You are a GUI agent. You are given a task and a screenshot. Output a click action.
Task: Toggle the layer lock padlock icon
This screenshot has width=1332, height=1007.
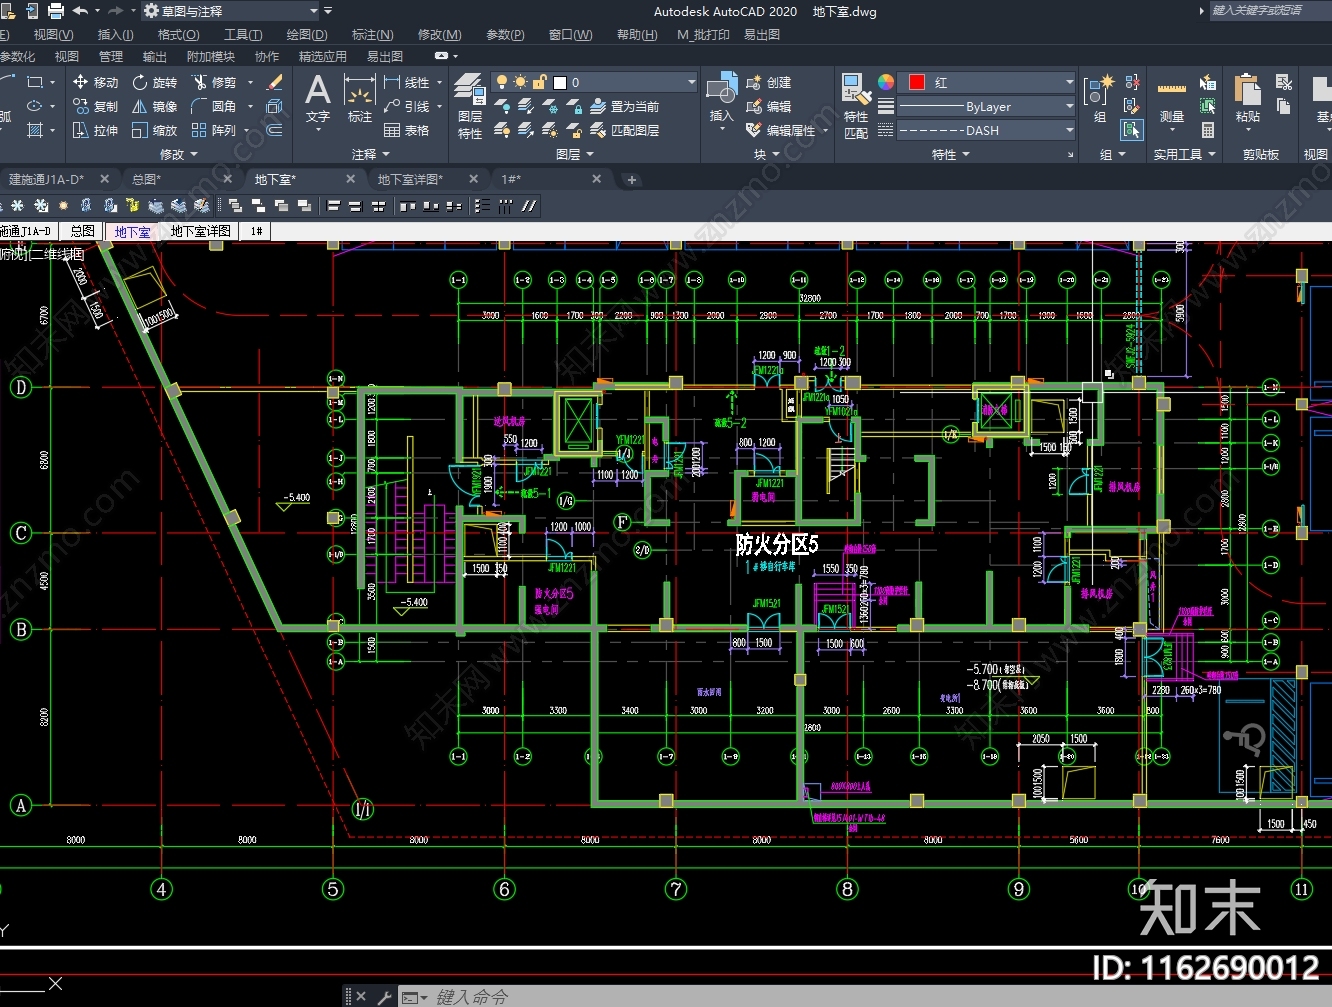point(539,82)
